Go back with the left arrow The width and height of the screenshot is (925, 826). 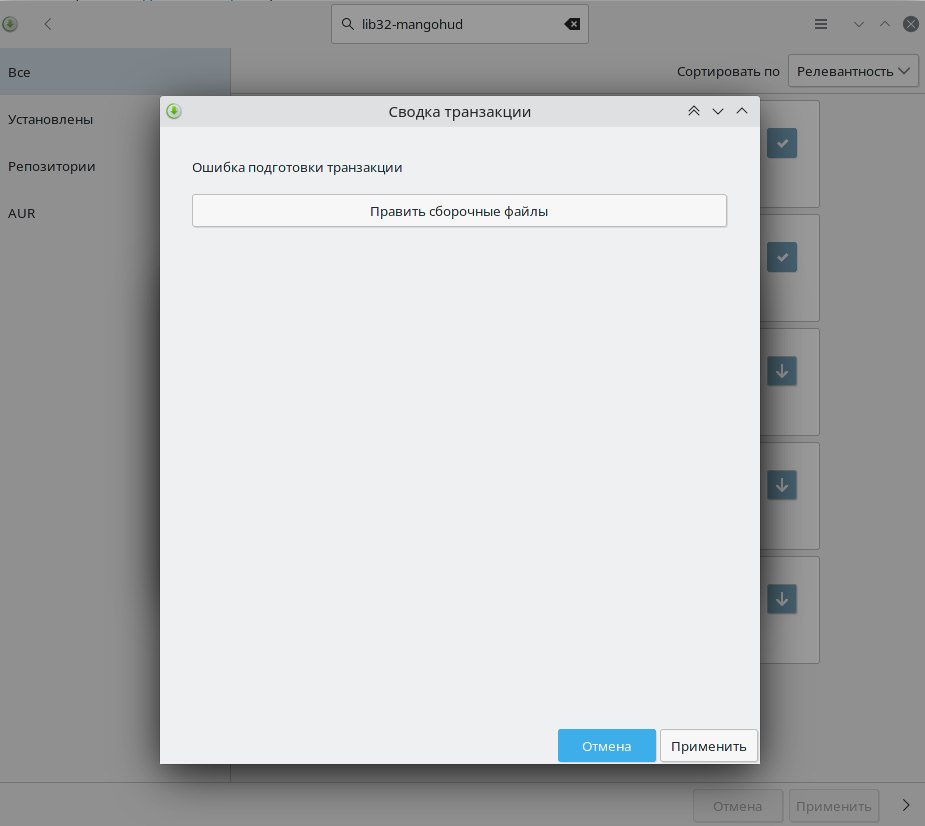tap(48, 24)
